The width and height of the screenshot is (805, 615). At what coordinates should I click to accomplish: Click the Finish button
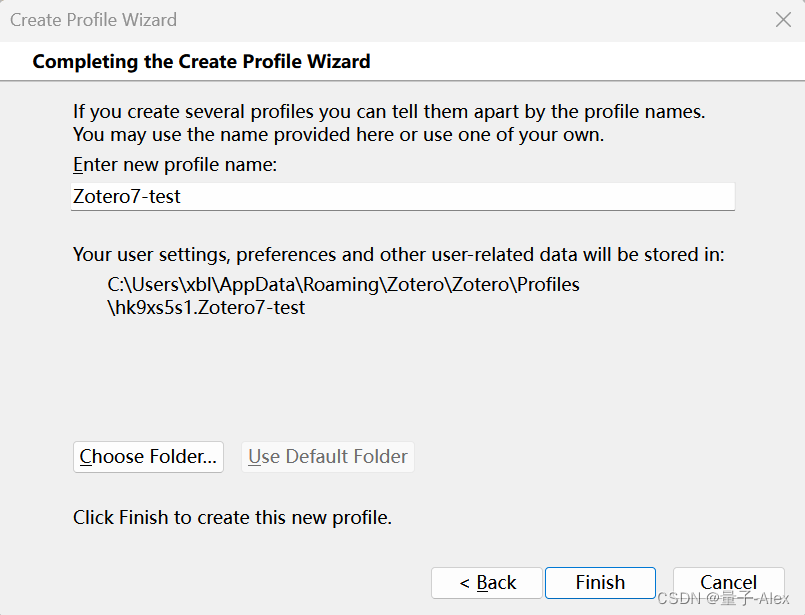tap(600, 583)
